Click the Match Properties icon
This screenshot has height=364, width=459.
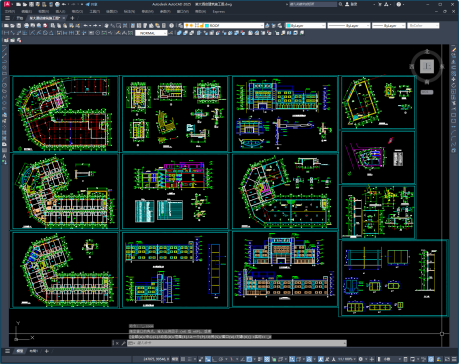77,25
